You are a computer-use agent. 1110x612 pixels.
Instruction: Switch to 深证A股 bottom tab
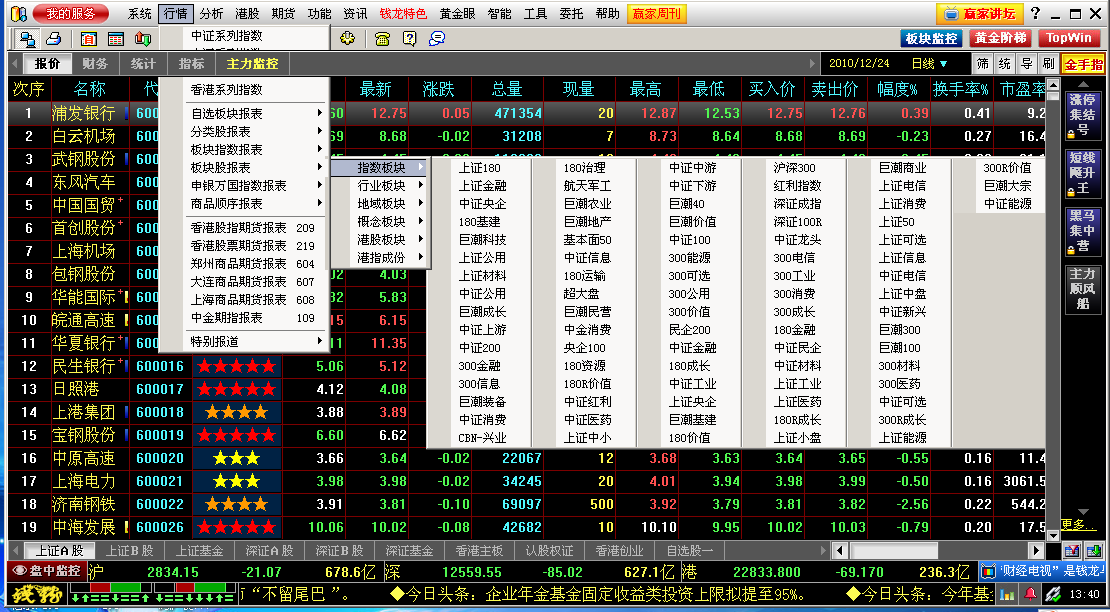tap(269, 550)
